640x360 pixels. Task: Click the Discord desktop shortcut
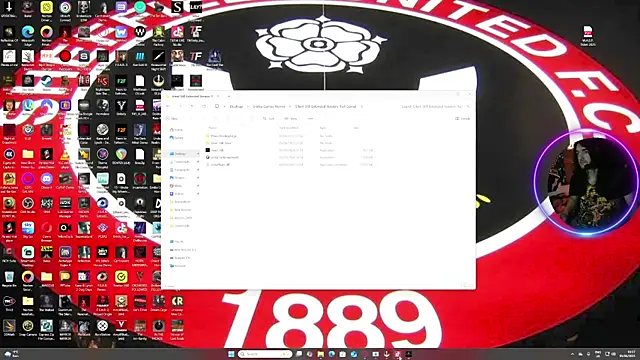[47, 181]
